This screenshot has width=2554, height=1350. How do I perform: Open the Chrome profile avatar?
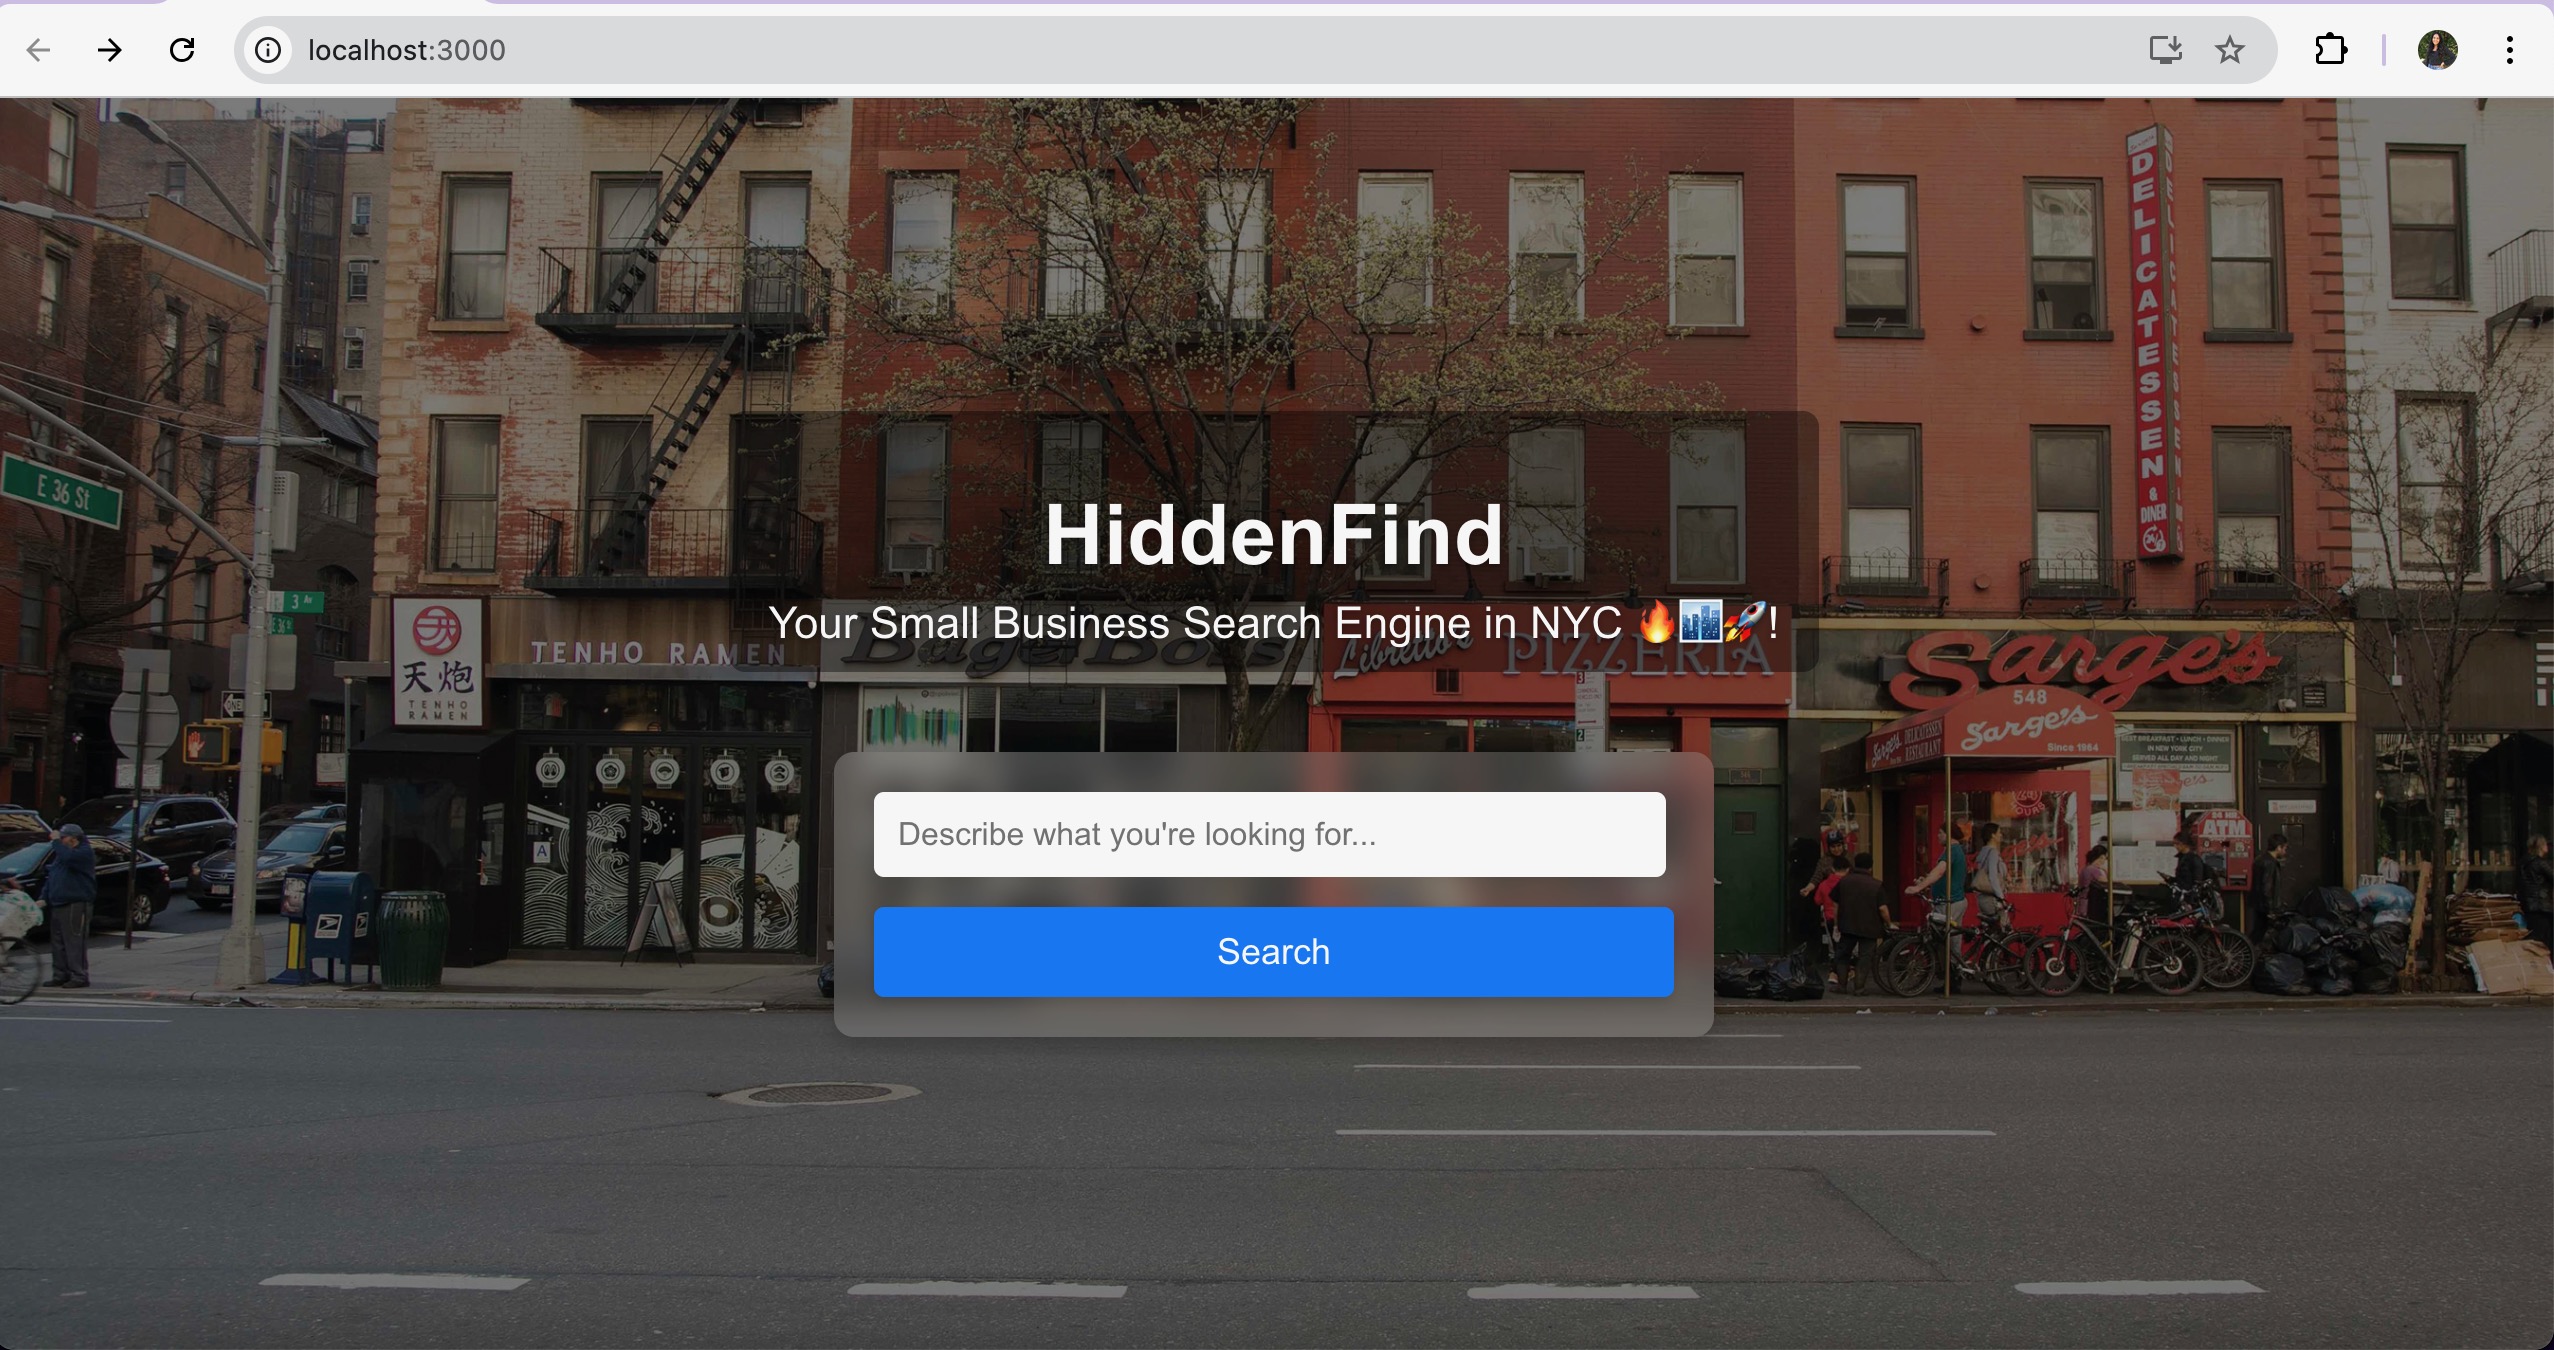[2438, 50]
